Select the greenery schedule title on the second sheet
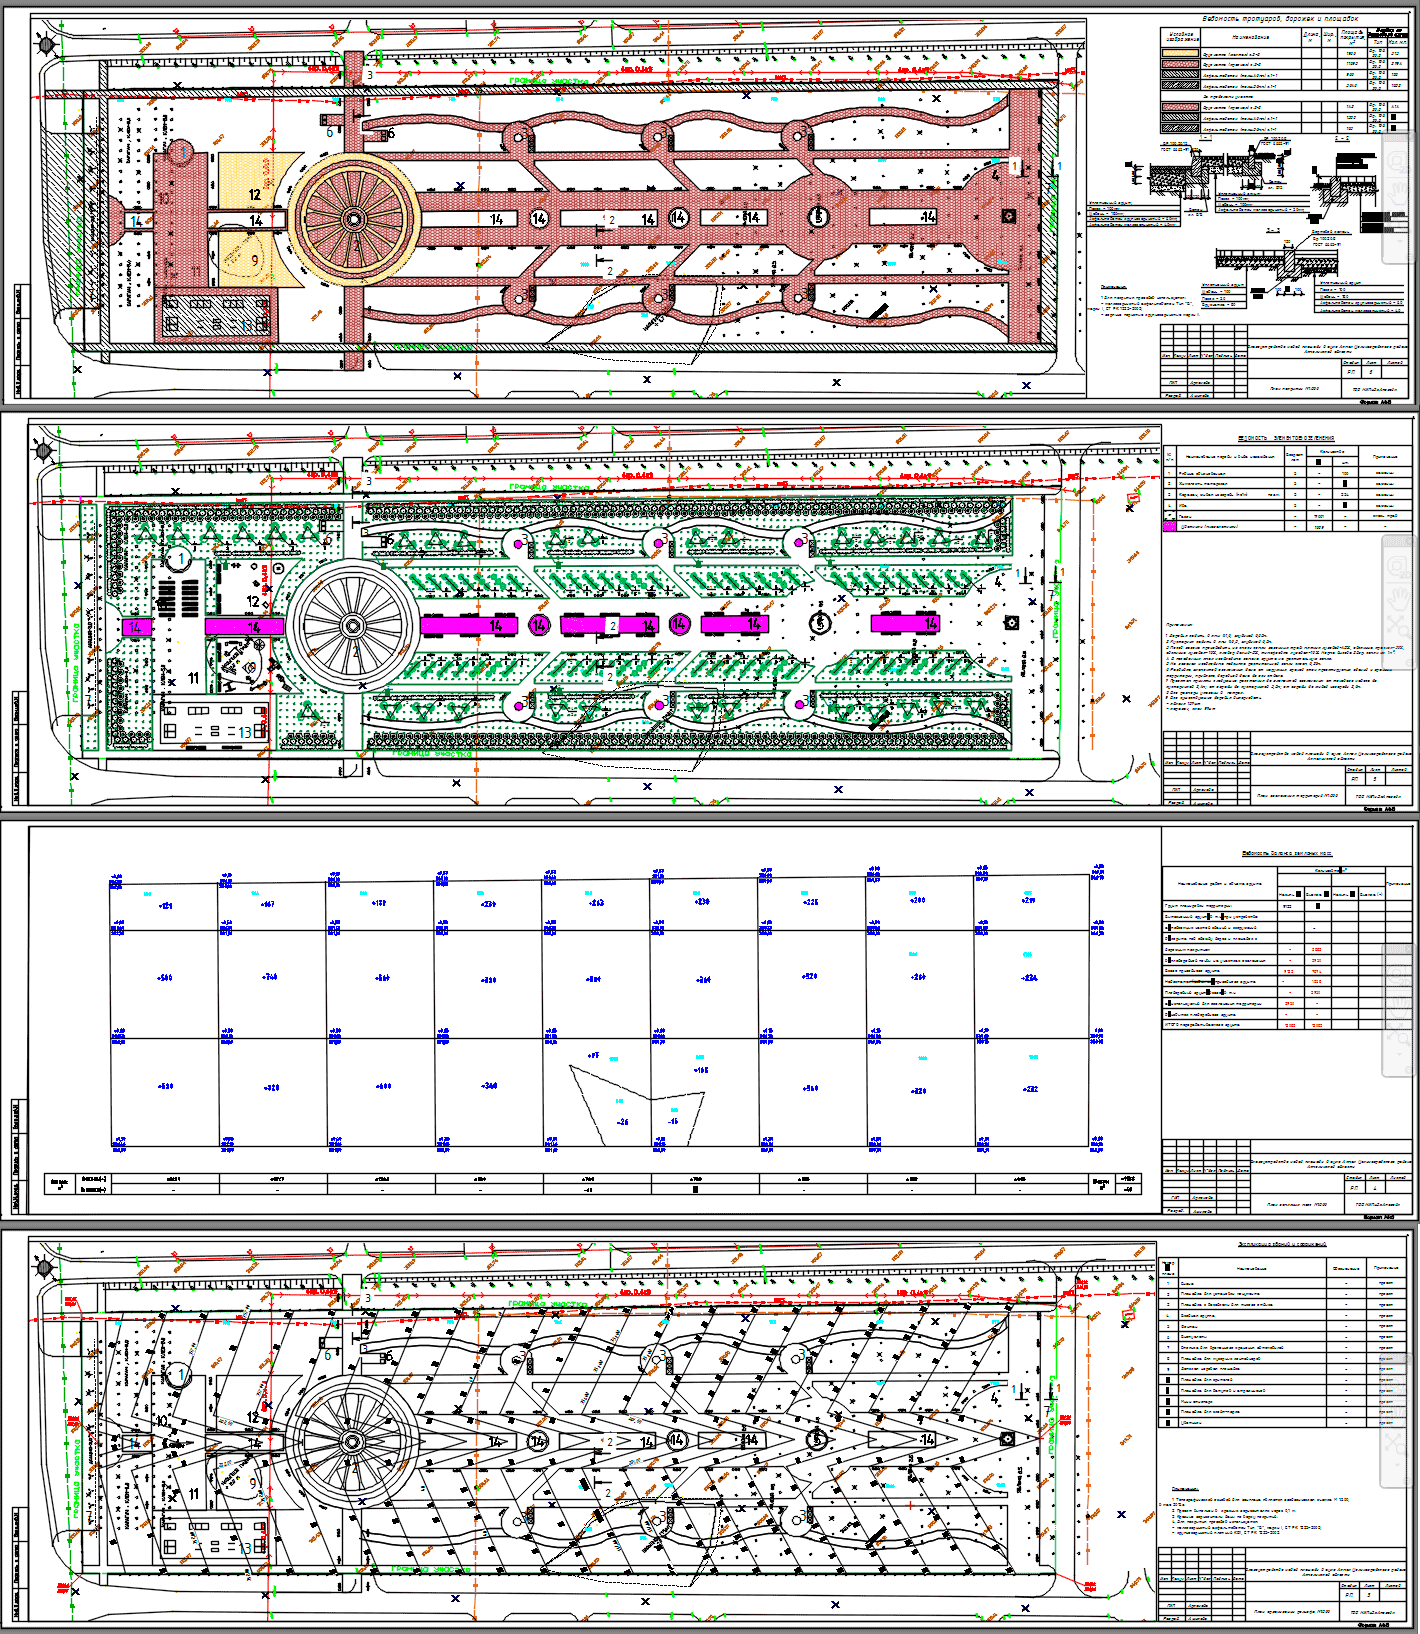 click(x=1286, y=438)
